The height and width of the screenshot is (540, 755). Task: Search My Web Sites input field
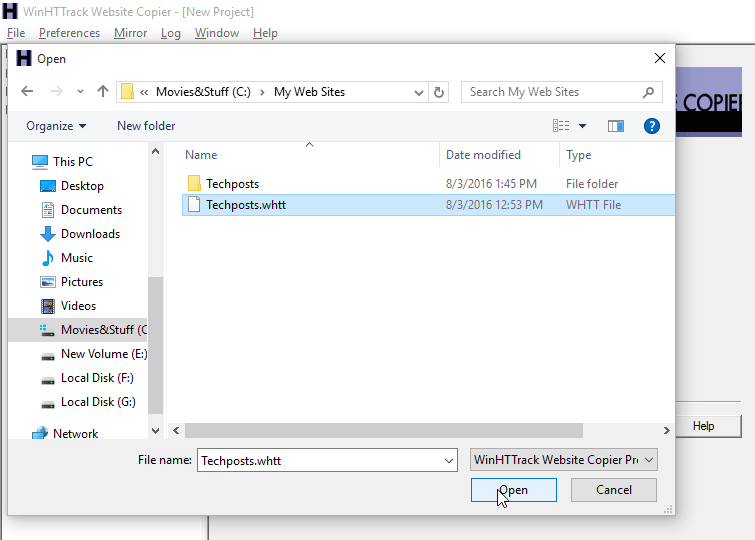coord(561,92)
